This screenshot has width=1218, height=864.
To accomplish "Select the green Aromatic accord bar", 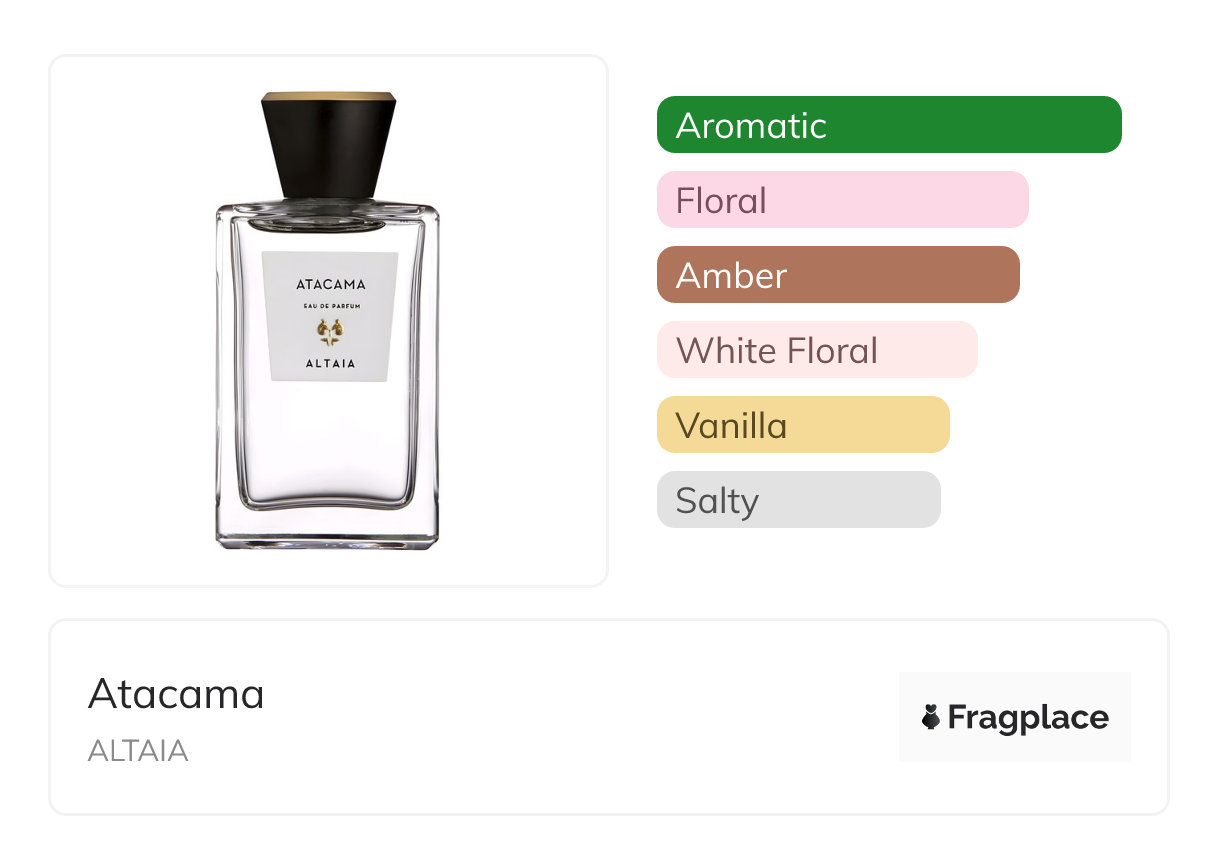I will pyautogui.click(x=889, y=125).
